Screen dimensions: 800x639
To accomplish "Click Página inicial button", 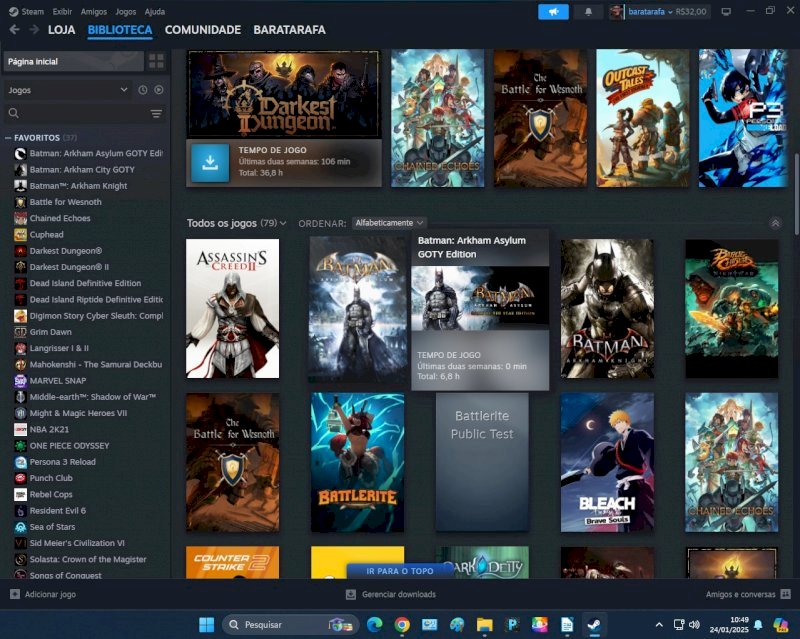I will pyautogui.click(x=73, y=61).
